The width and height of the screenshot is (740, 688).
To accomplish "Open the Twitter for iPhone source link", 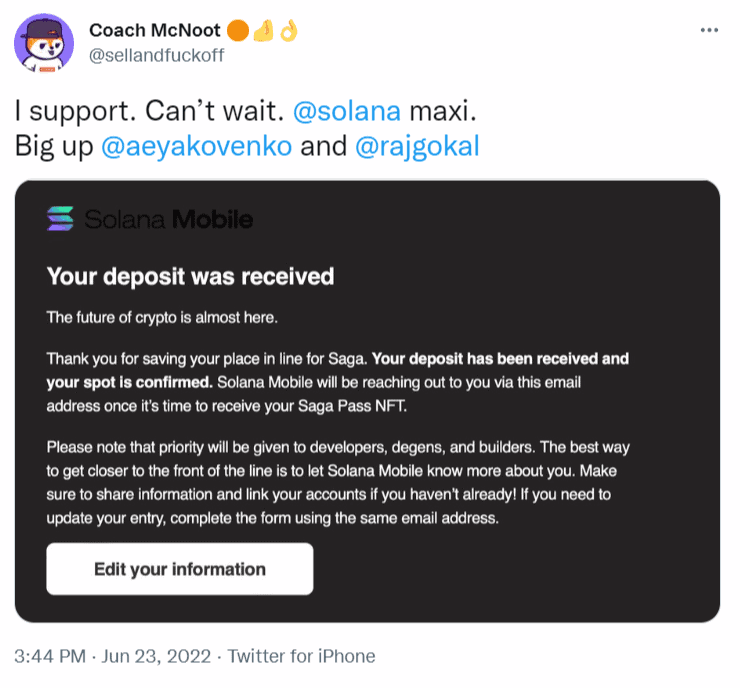I will click(302, 656).
